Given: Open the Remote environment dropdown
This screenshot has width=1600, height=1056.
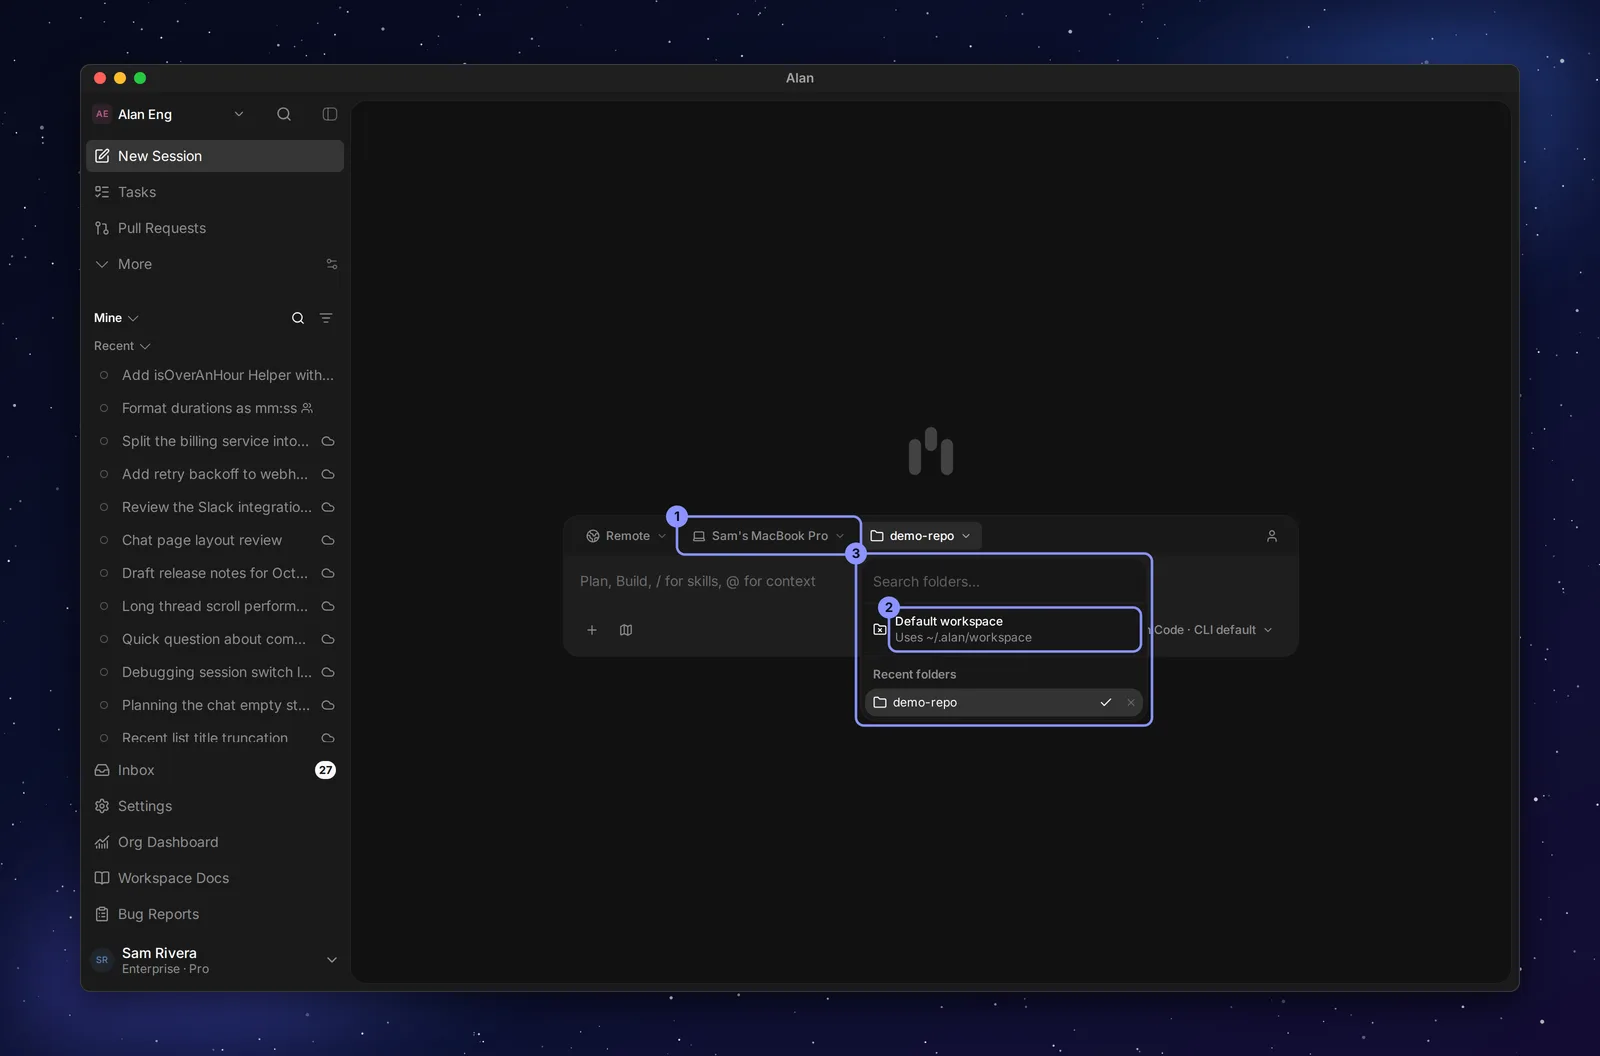Looking at the screenshot, I should coord(626,536).
